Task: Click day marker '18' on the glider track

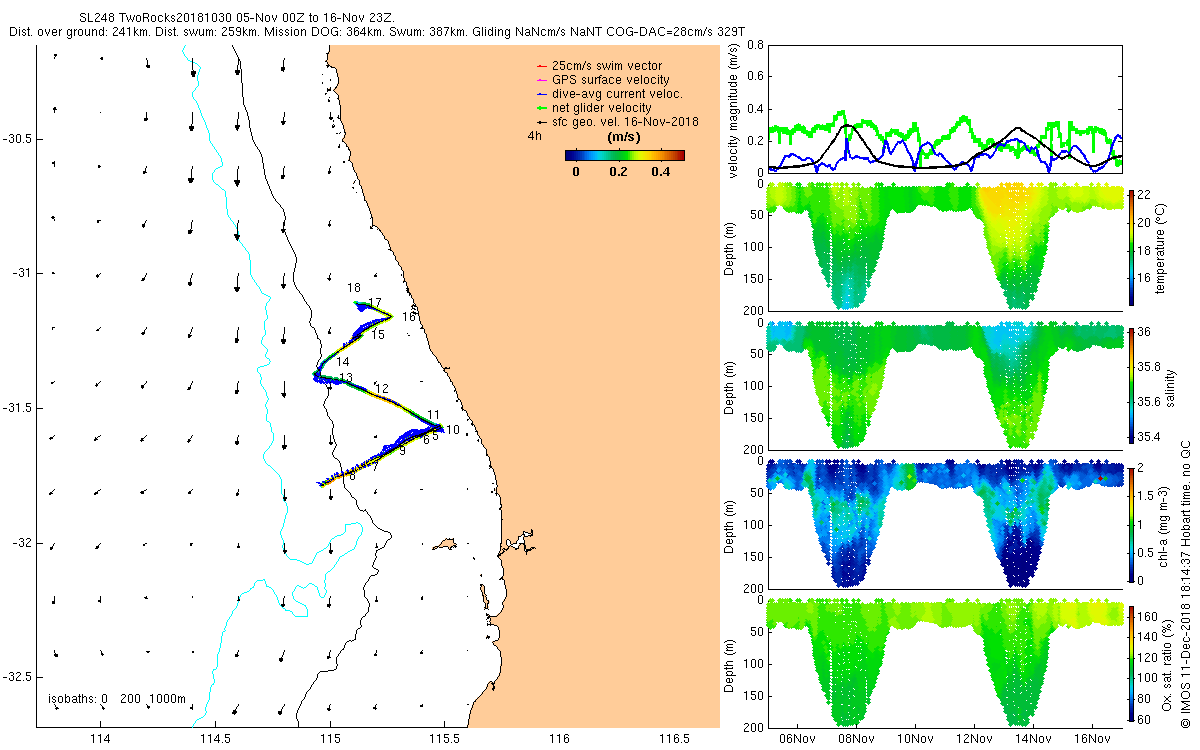Action: point(354,288)
